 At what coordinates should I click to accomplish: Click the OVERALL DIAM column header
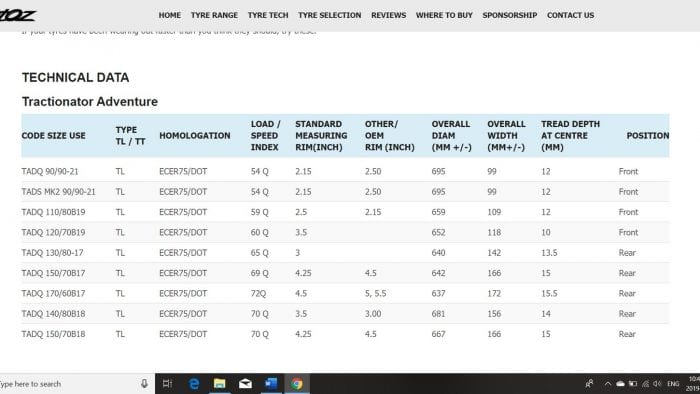coord(451,136)
